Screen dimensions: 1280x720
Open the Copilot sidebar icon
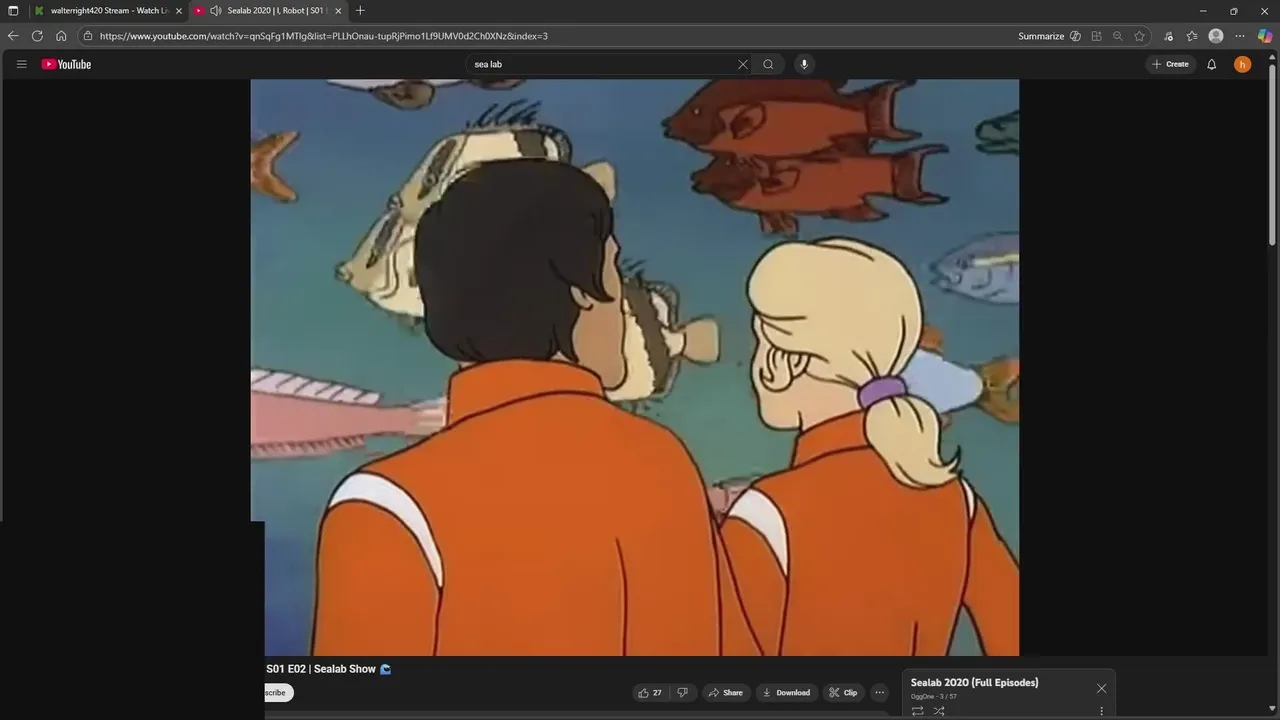(x=1265, y=36)
